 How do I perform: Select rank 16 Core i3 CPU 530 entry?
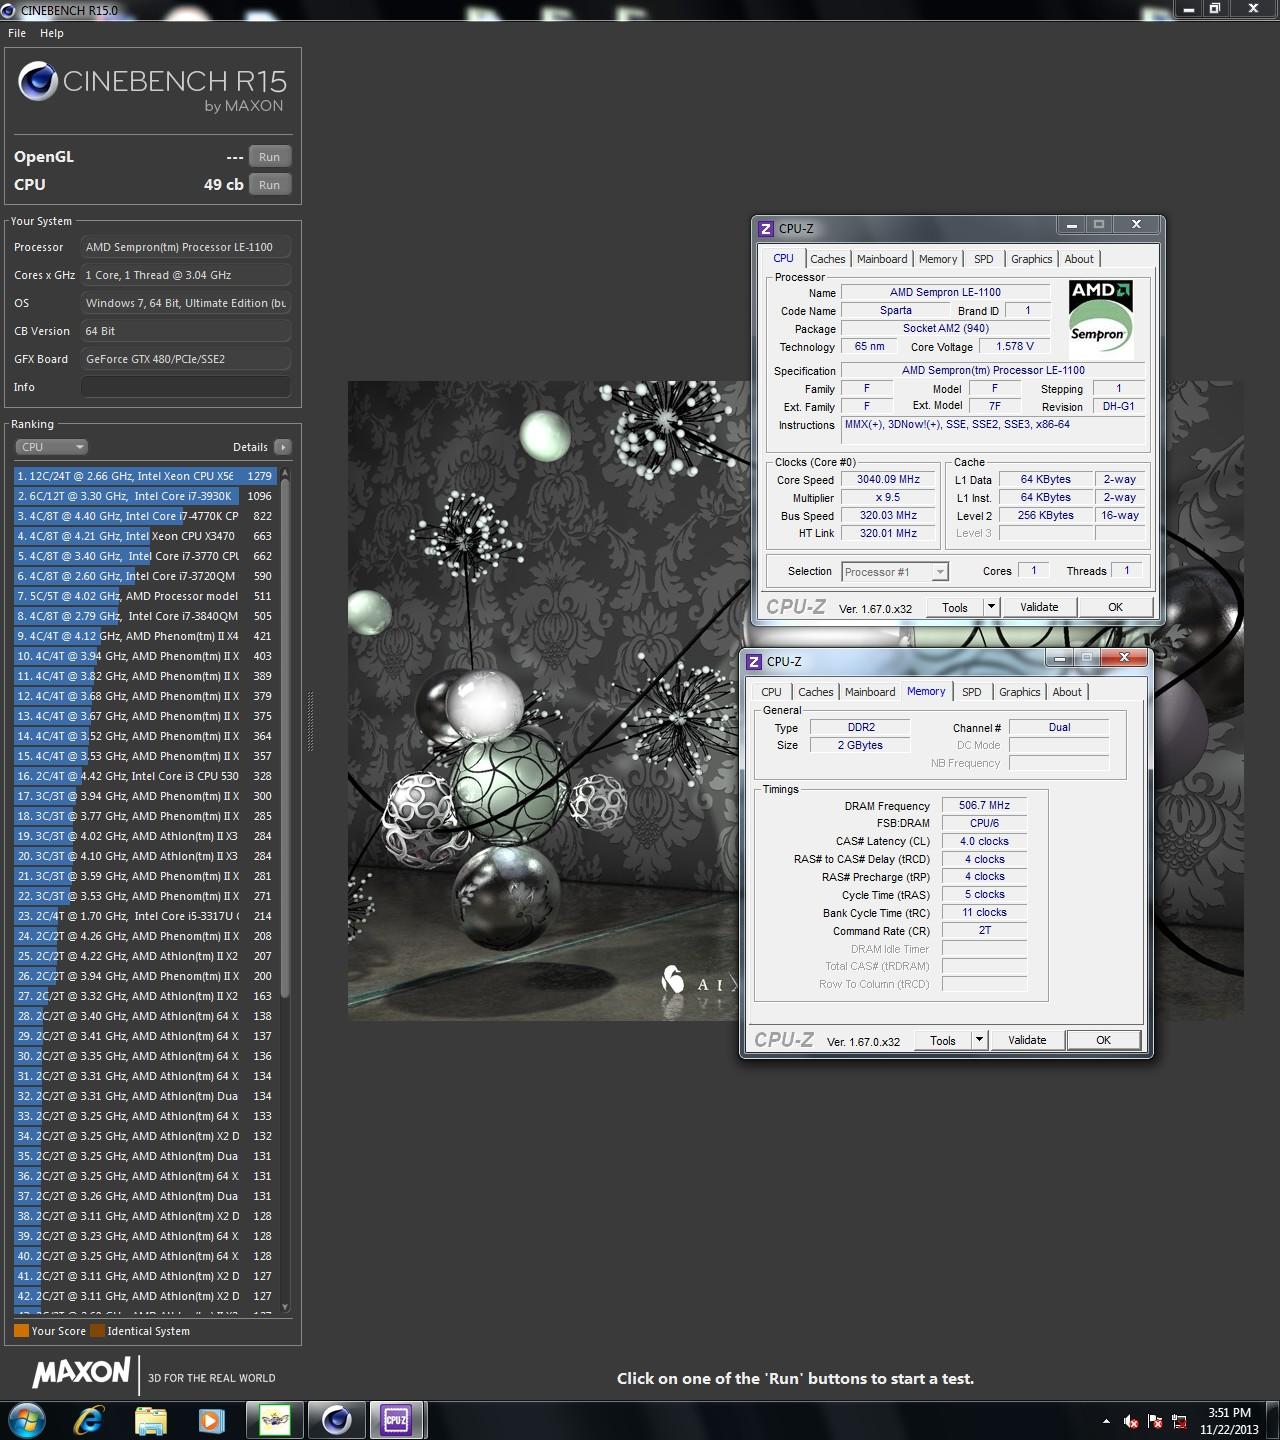pos(145,776)
